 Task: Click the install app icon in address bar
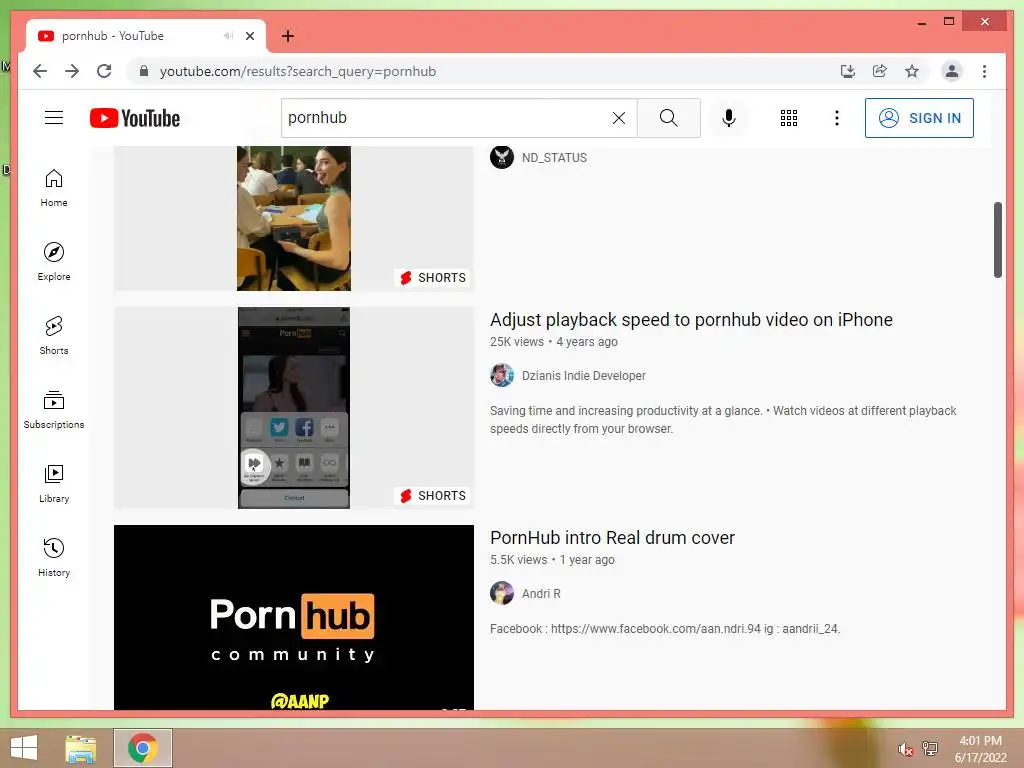848,71
